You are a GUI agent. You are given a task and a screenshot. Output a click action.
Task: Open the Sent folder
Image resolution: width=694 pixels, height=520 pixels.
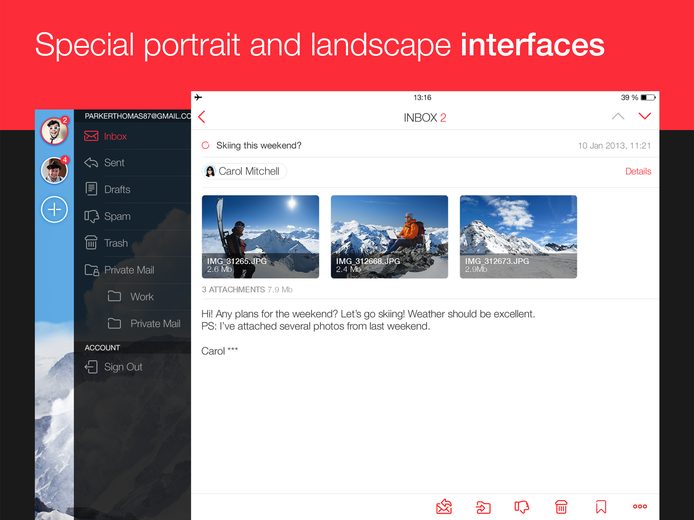point(132,163)
